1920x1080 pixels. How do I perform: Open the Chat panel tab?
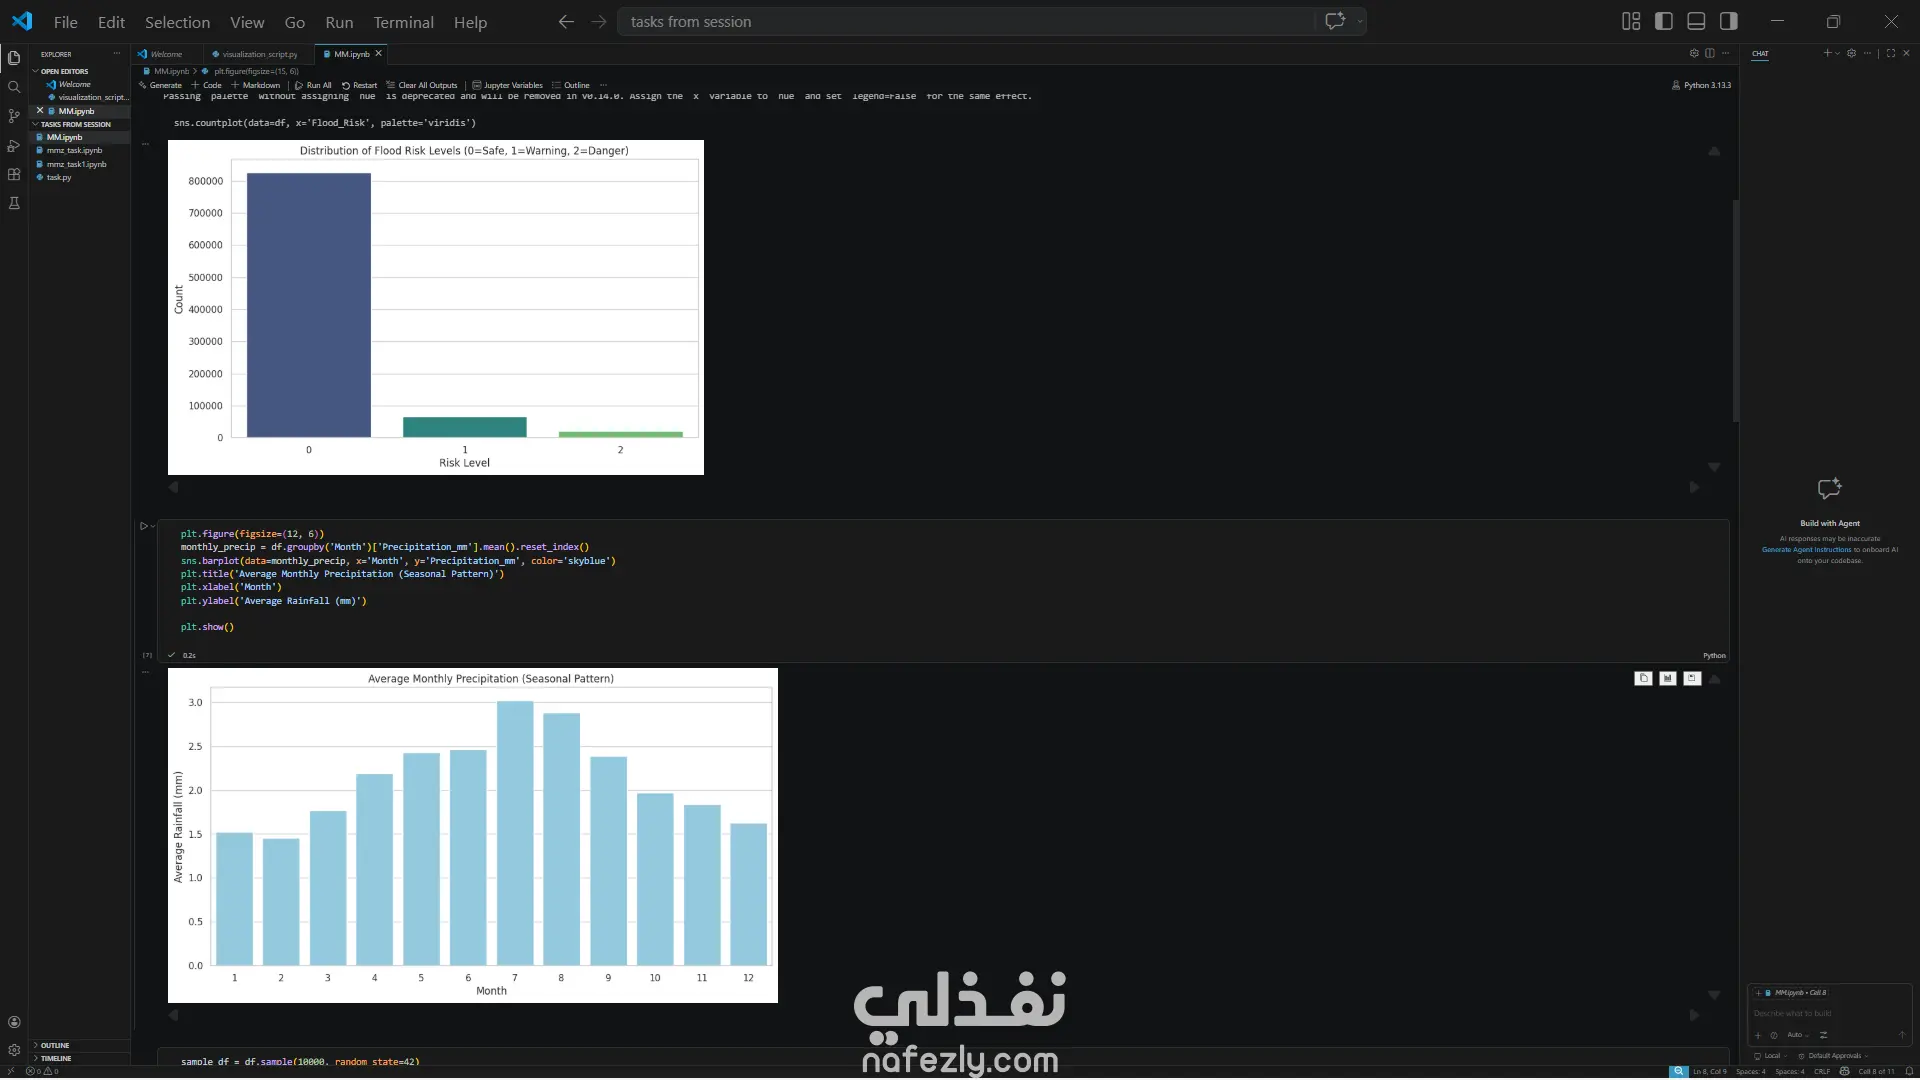[1760, 54]
